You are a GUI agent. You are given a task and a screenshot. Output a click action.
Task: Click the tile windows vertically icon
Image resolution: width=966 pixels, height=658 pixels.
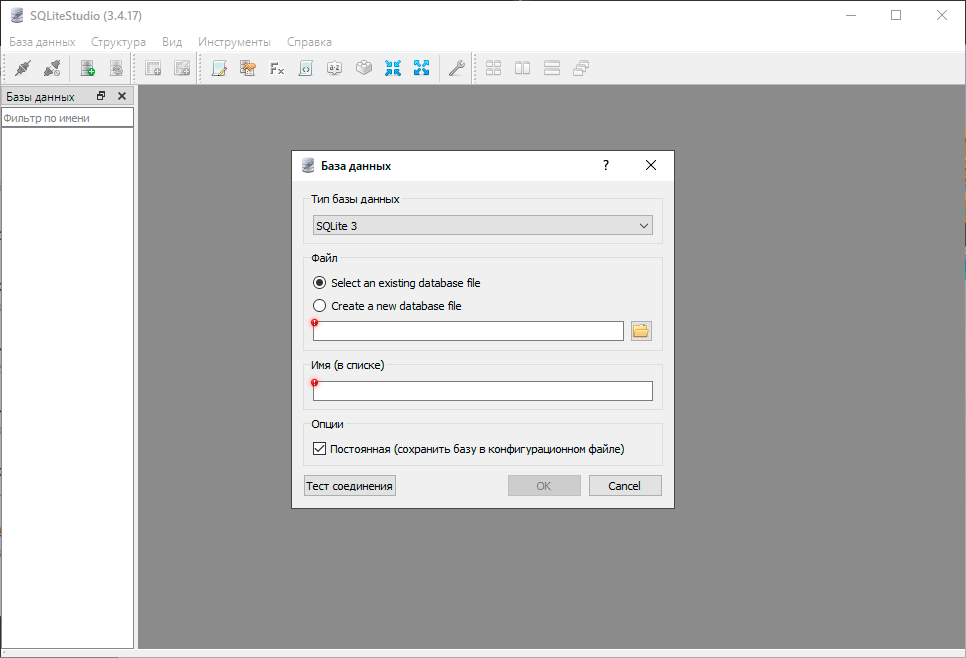(522, 68)
